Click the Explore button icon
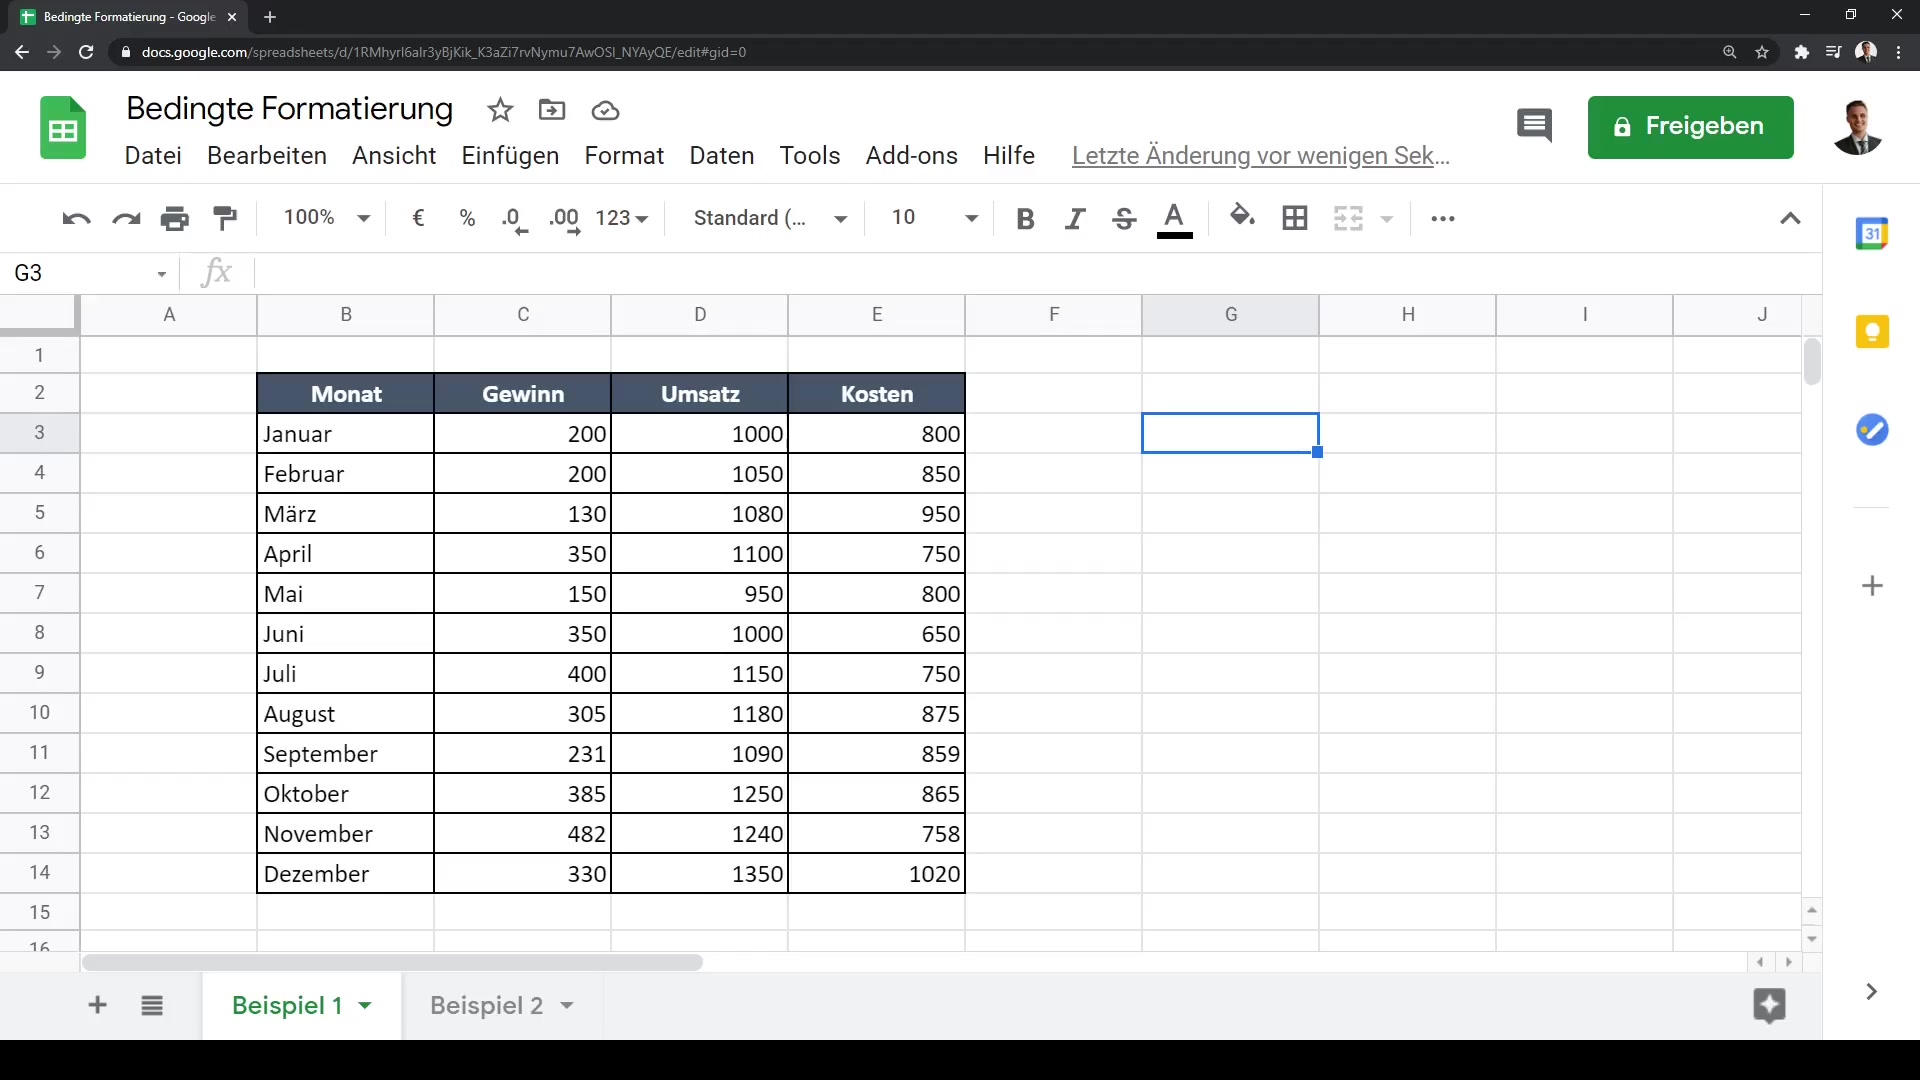Screen dimensions: 1920x1080 tap(1769, 1005)
